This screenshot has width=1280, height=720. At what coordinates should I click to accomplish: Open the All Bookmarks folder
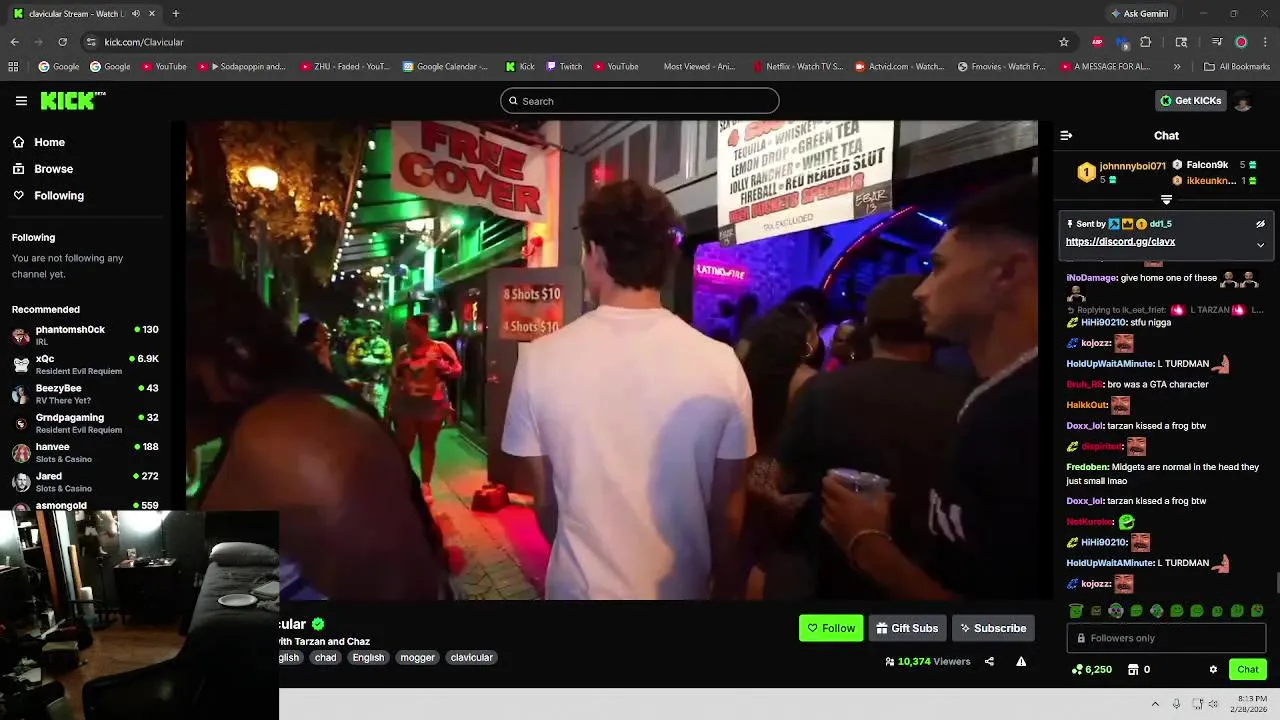tap(1237, 67)
